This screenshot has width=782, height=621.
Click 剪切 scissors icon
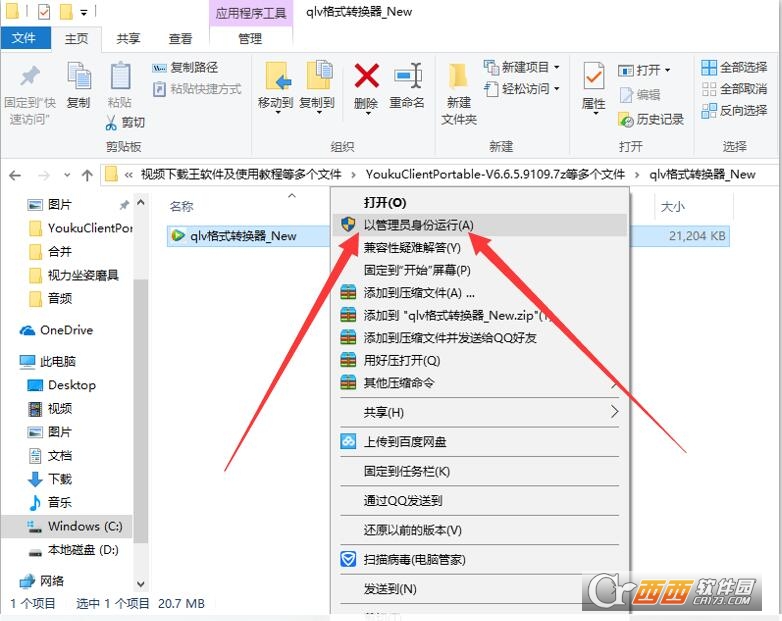point(110,123)
